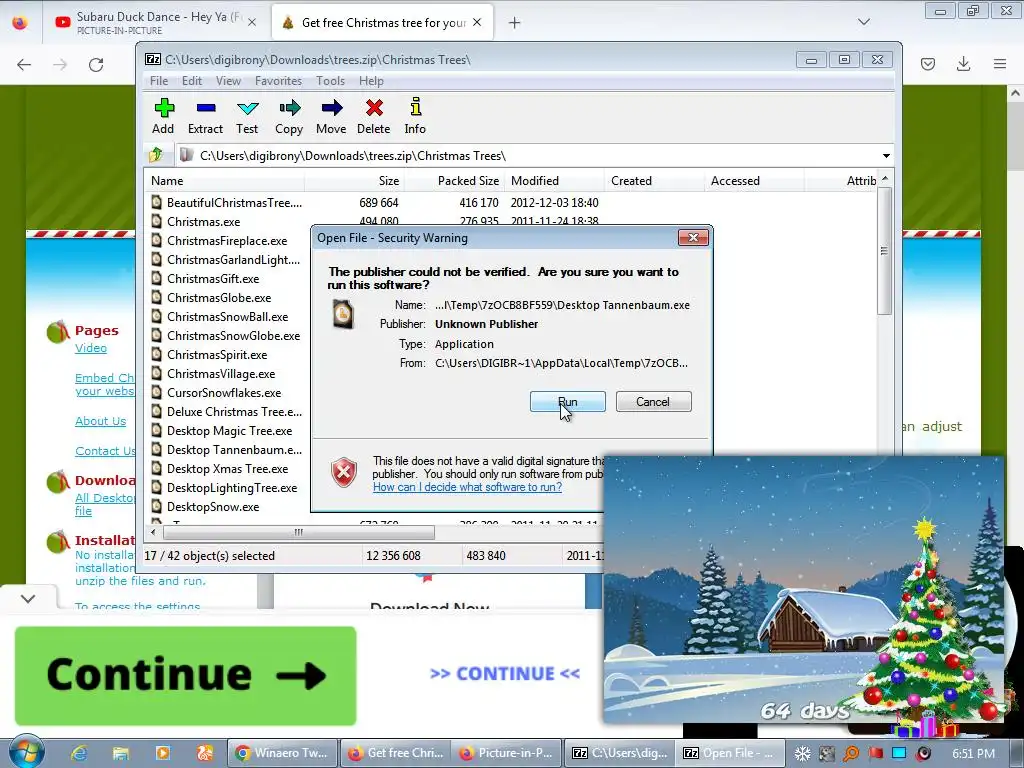Click the browser back arrow
Viewport: 1024px width, 768px height.
pos(24,64)
